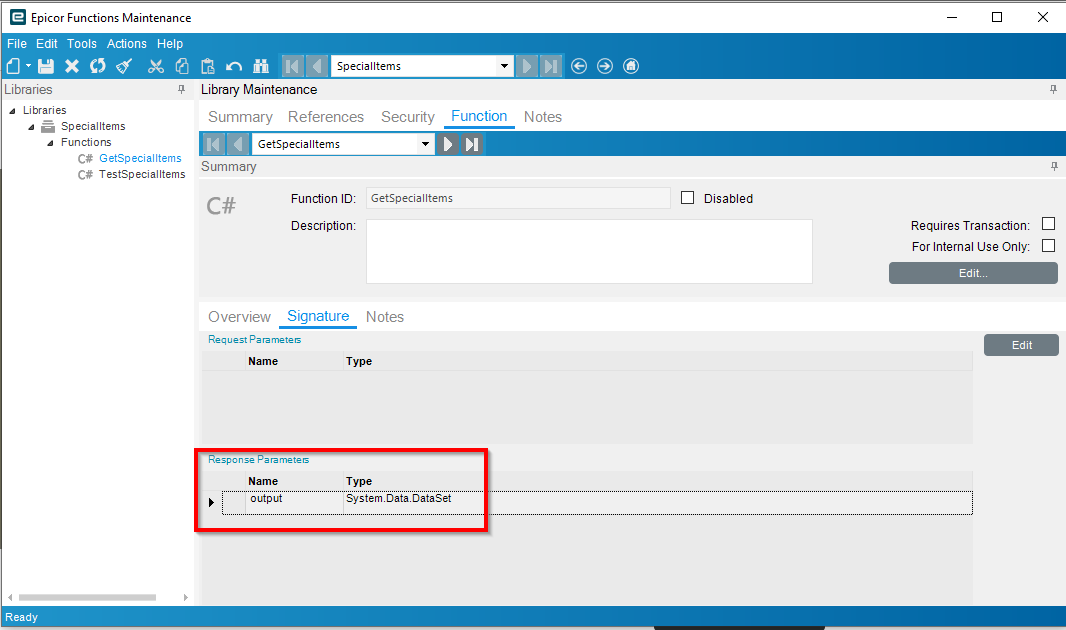Go to first library record in main toolbar
Screen dimensions: 1066x630
tap(292, 66)
